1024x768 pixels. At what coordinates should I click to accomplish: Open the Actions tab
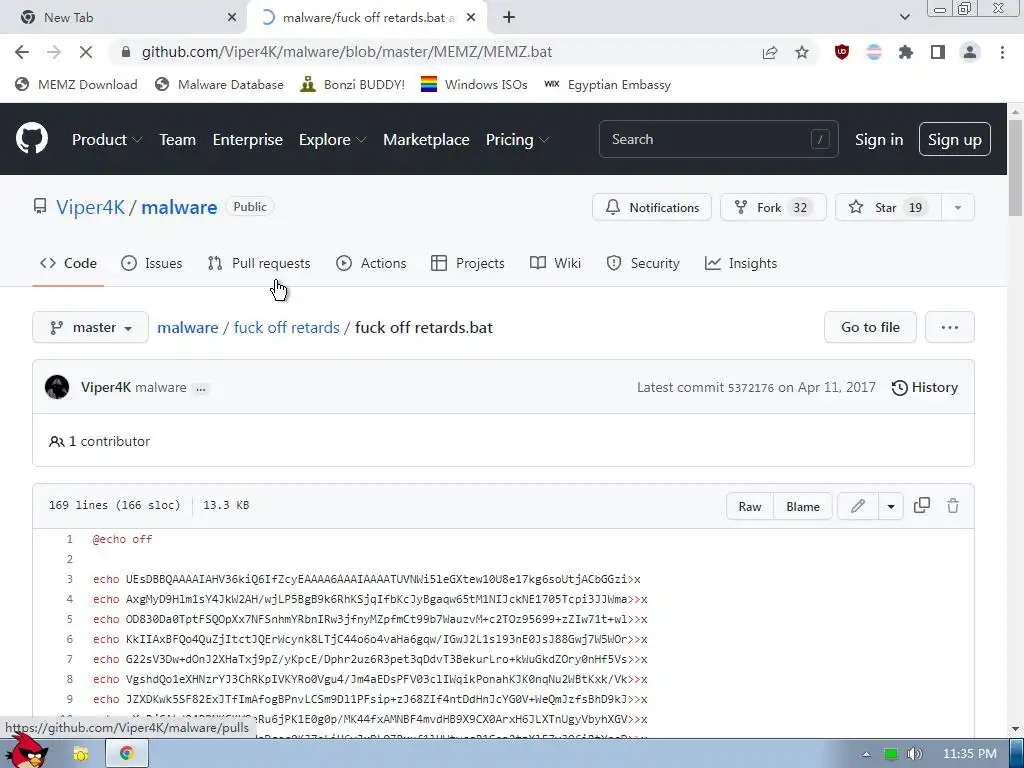pos(371,263)
